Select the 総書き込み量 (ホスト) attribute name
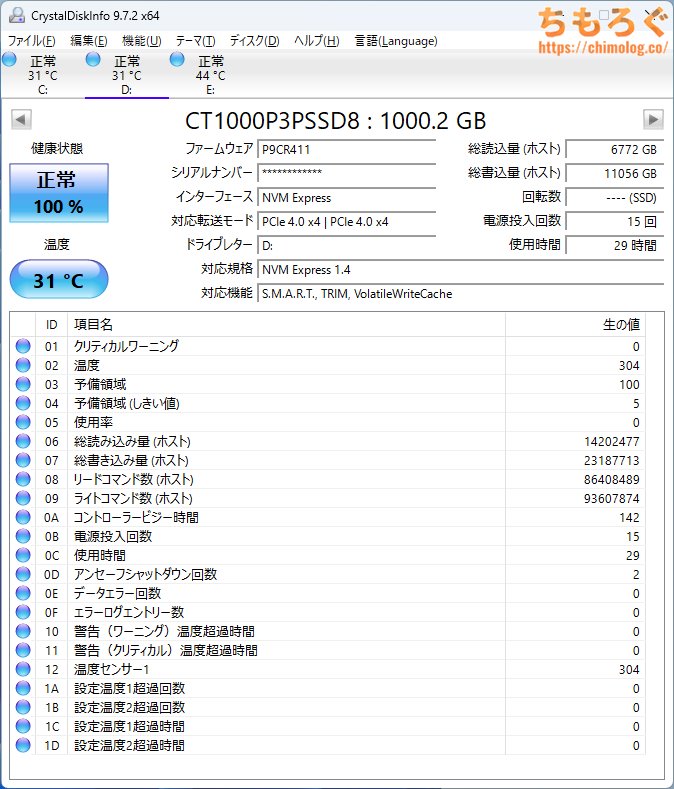 click(x=131, y=460)
